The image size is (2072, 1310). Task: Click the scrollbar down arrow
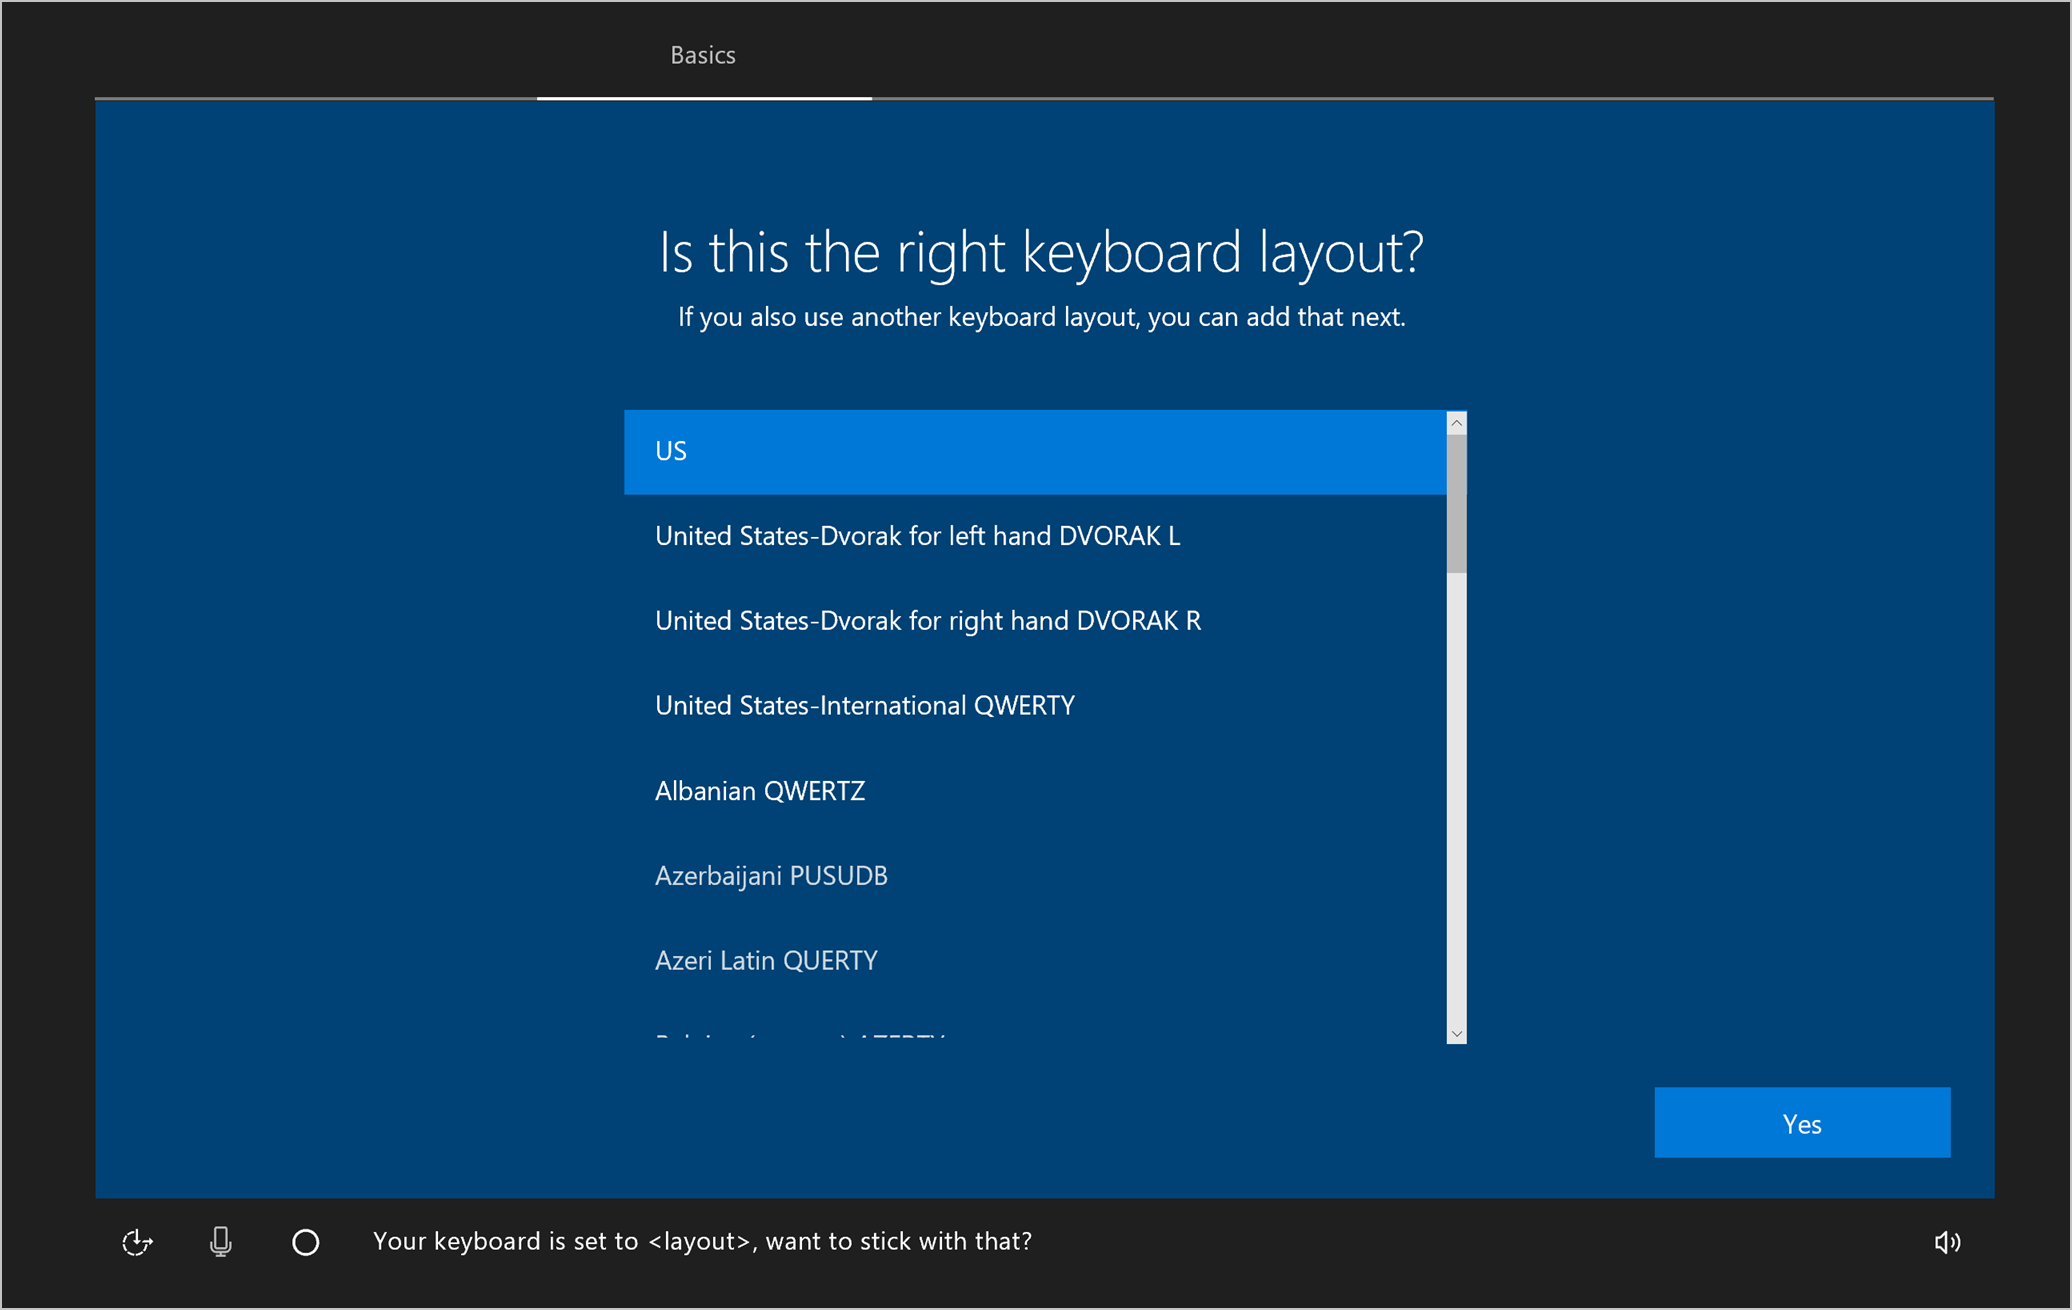[x=1457, y=1033]
